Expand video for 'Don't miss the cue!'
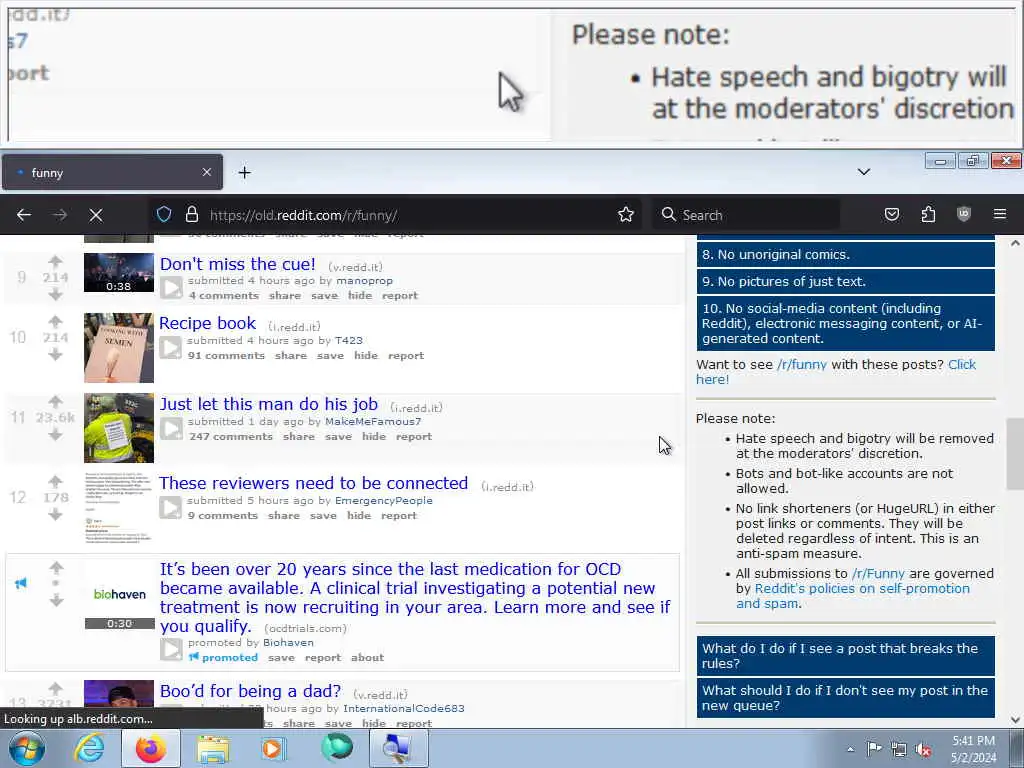The width and height of the screenshot is (1024, 768). click(172, 287)
